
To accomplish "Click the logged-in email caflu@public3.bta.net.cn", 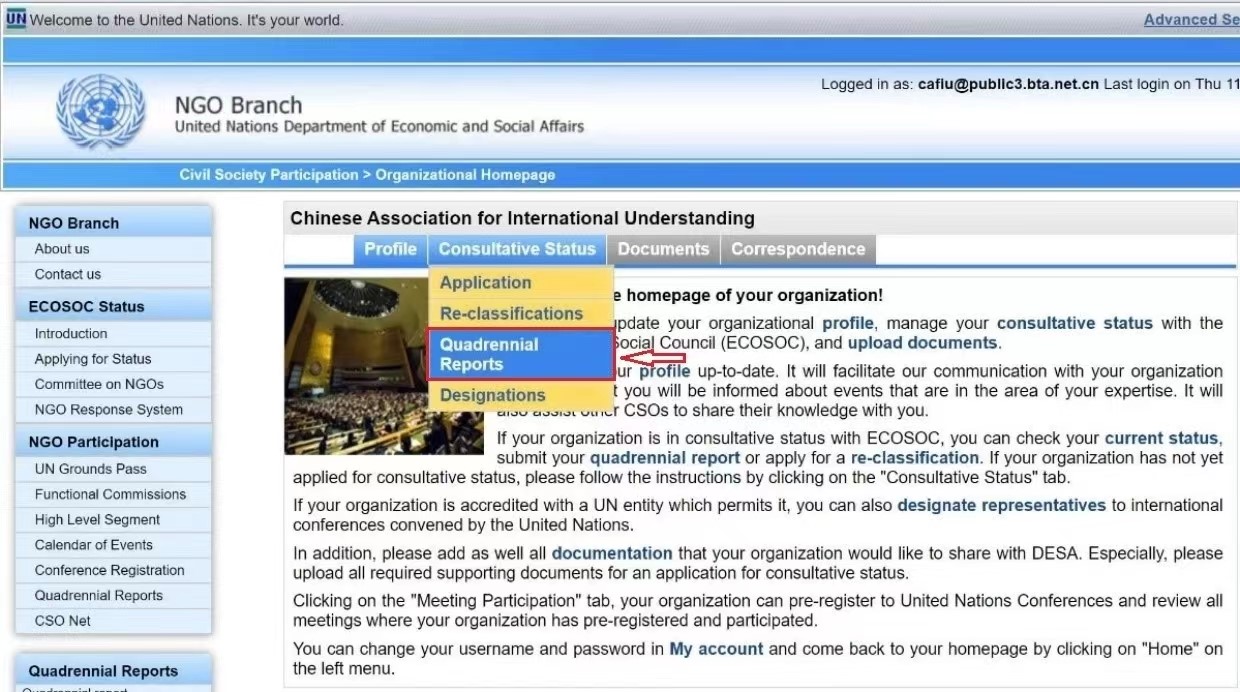I will pyautogui.click(x=1009, y=84).
